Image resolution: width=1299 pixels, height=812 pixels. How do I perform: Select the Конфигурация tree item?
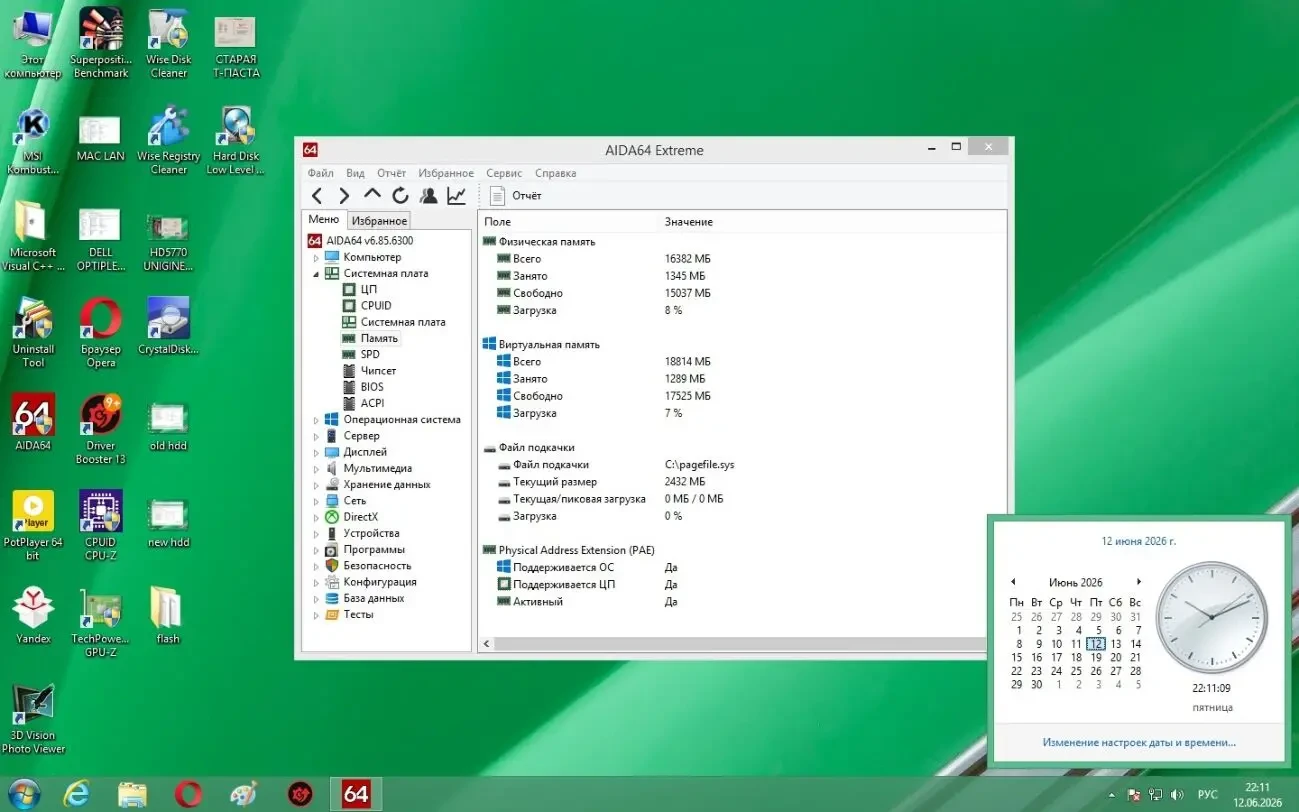coord(380,582)
